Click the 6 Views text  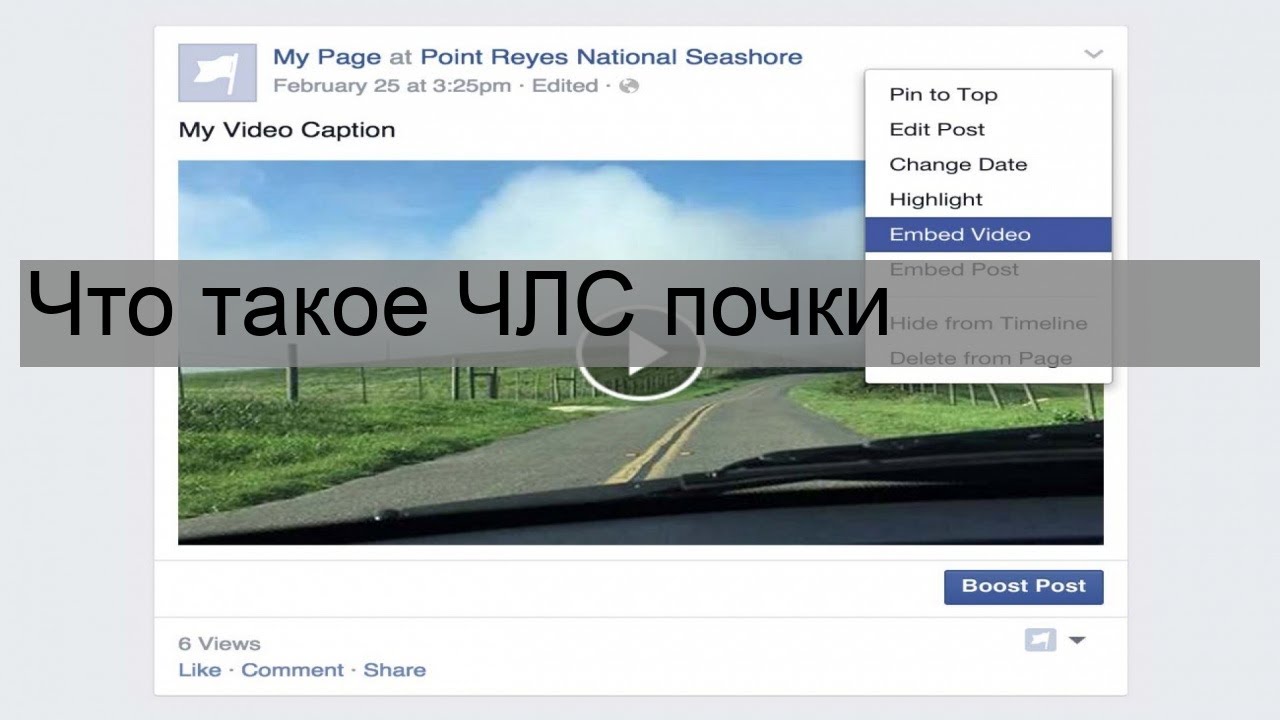click(219, 644)
